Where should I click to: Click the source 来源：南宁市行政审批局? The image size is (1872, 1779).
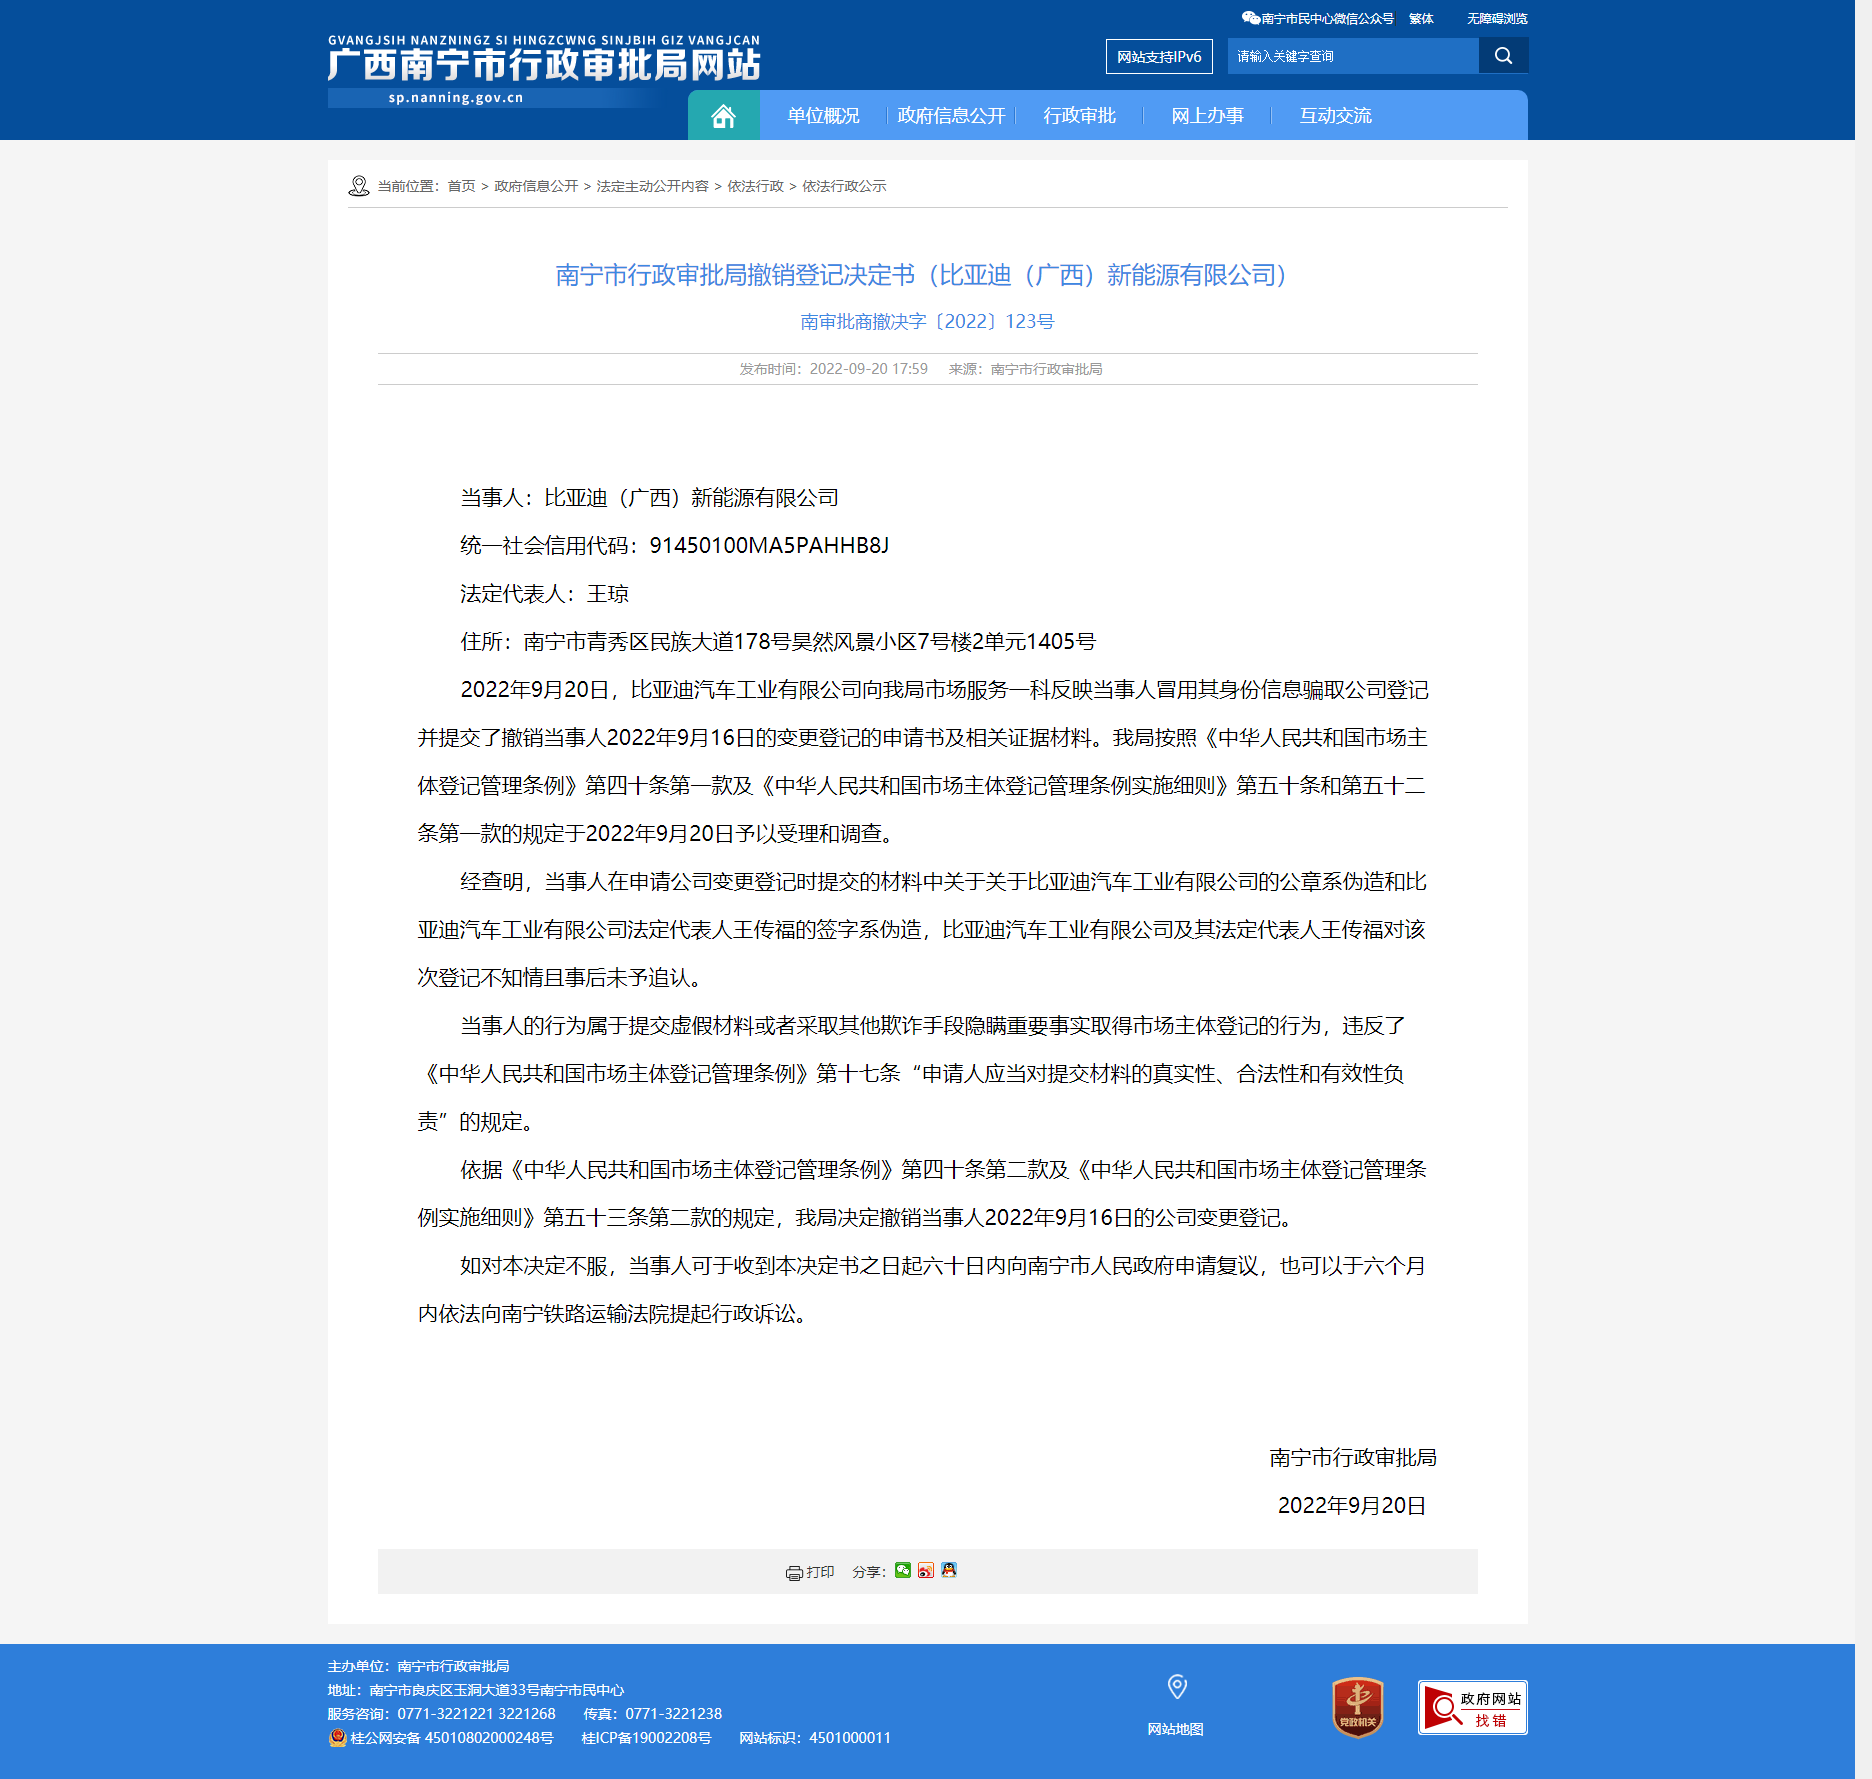[x=1025, y=369]
